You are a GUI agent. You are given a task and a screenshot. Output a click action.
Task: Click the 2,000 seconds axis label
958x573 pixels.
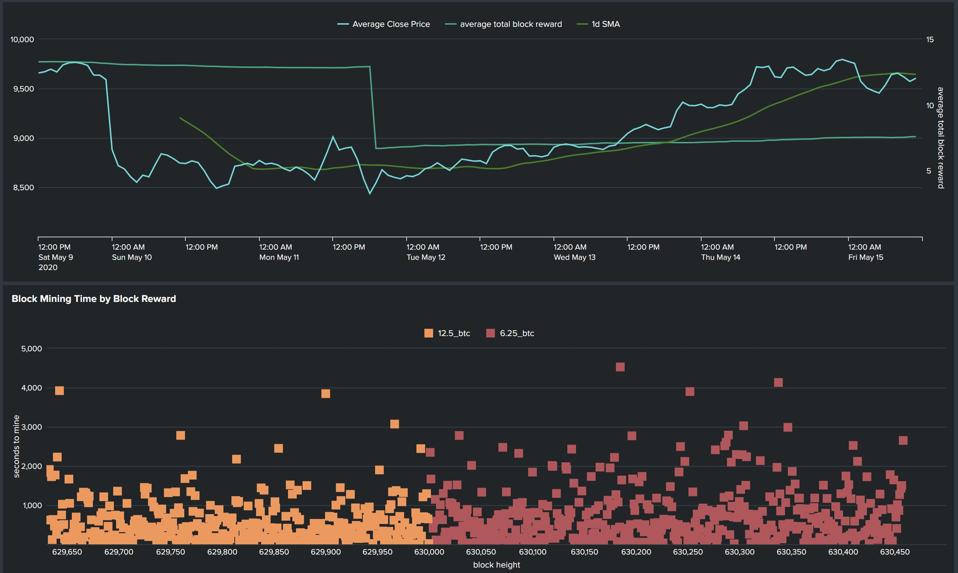[32, 466]
